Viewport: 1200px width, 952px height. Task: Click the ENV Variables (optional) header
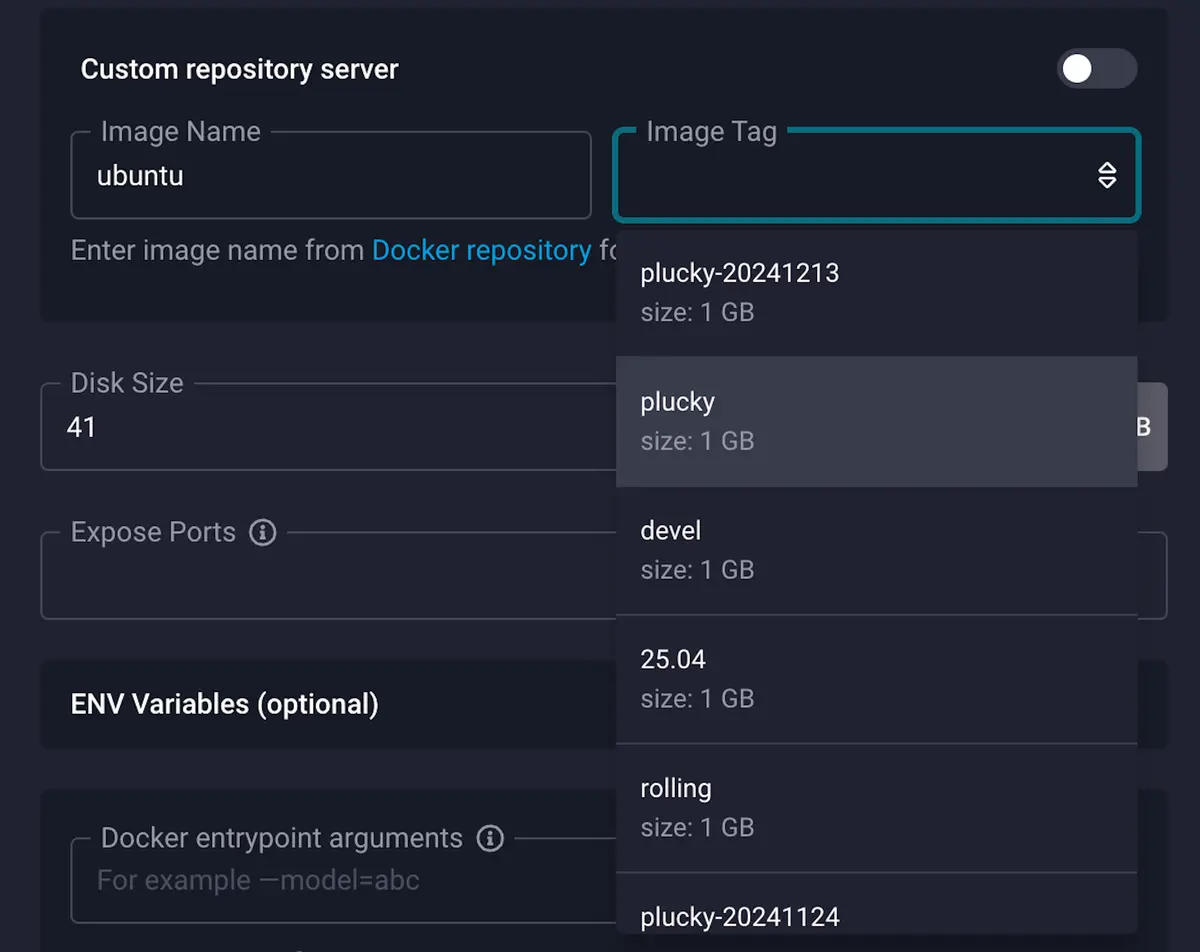(223, 704)
